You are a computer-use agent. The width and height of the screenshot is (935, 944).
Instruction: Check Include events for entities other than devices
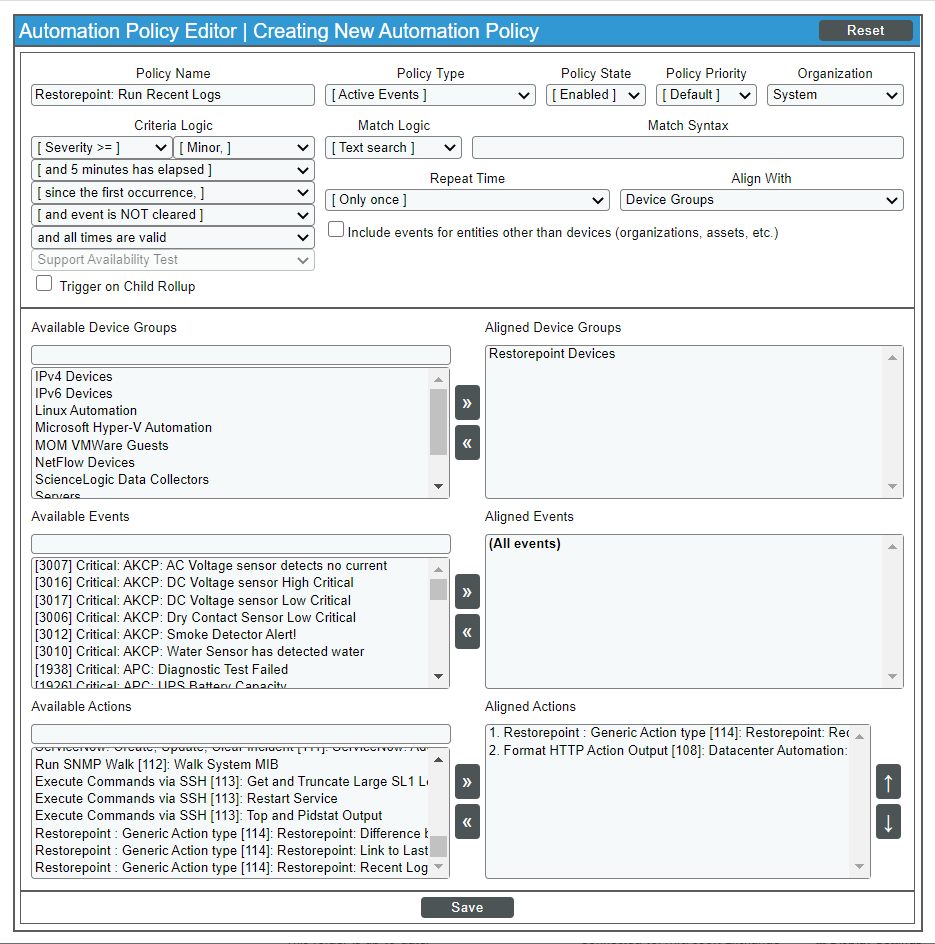click(336, 231)
